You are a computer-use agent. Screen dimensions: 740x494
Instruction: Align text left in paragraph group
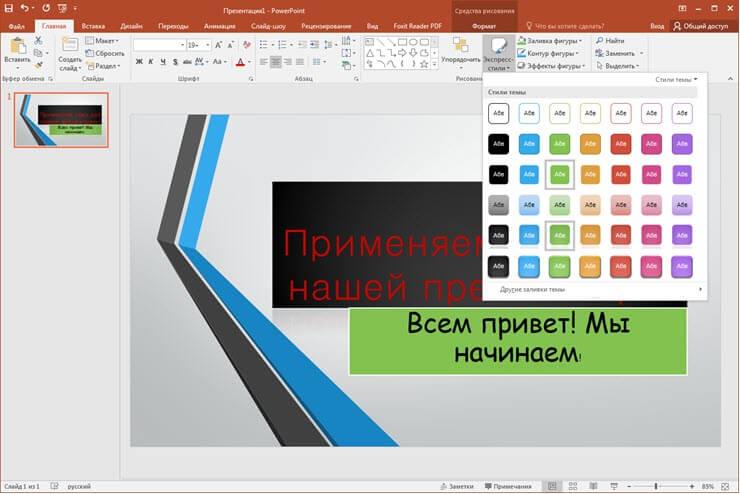coord(264,62)
